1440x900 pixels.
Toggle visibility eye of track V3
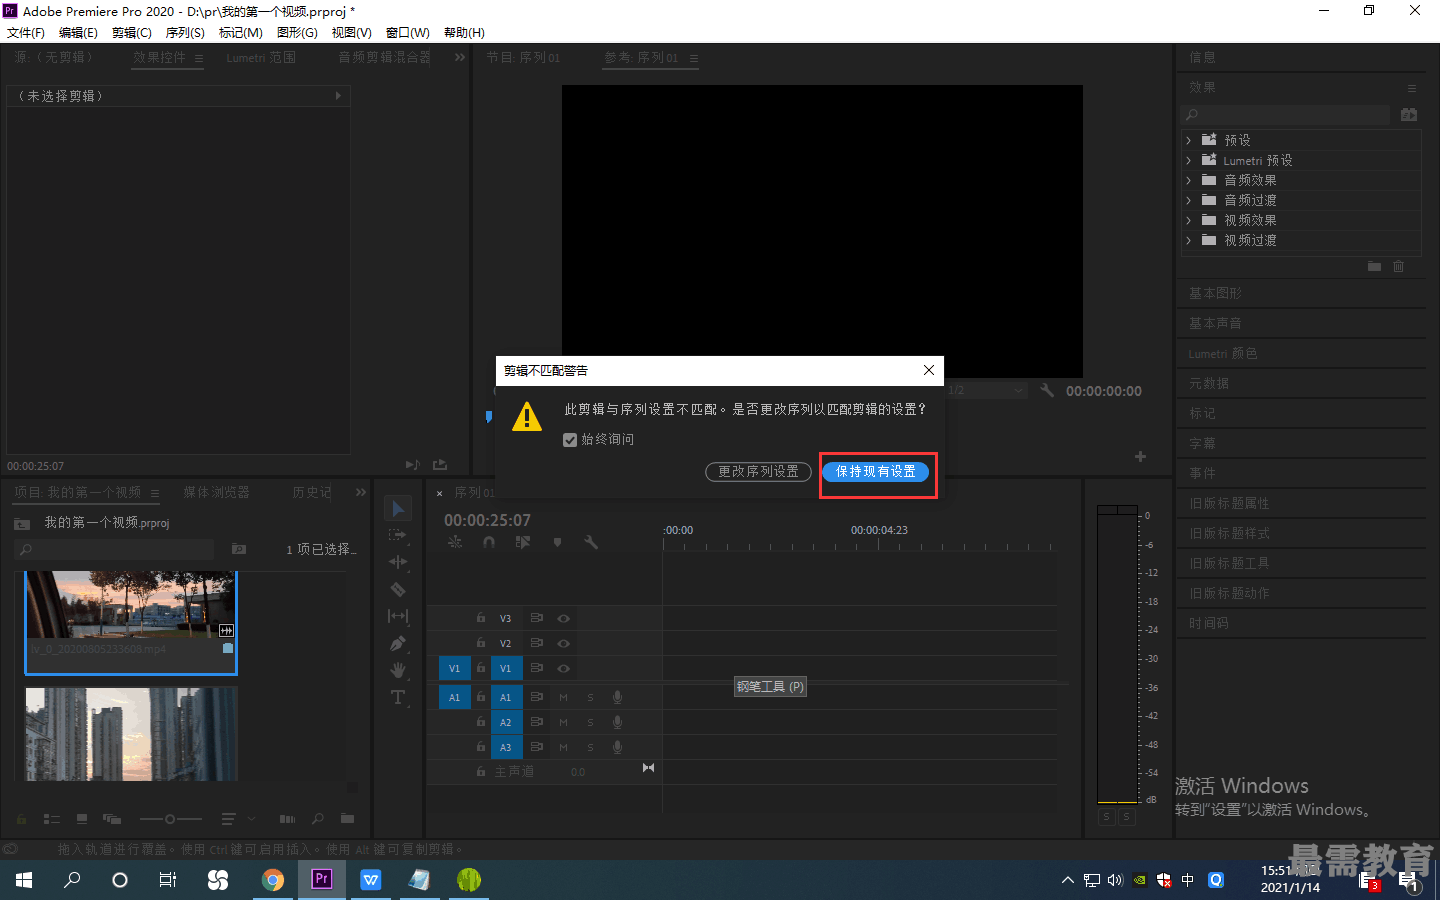[x=563, y=619]
